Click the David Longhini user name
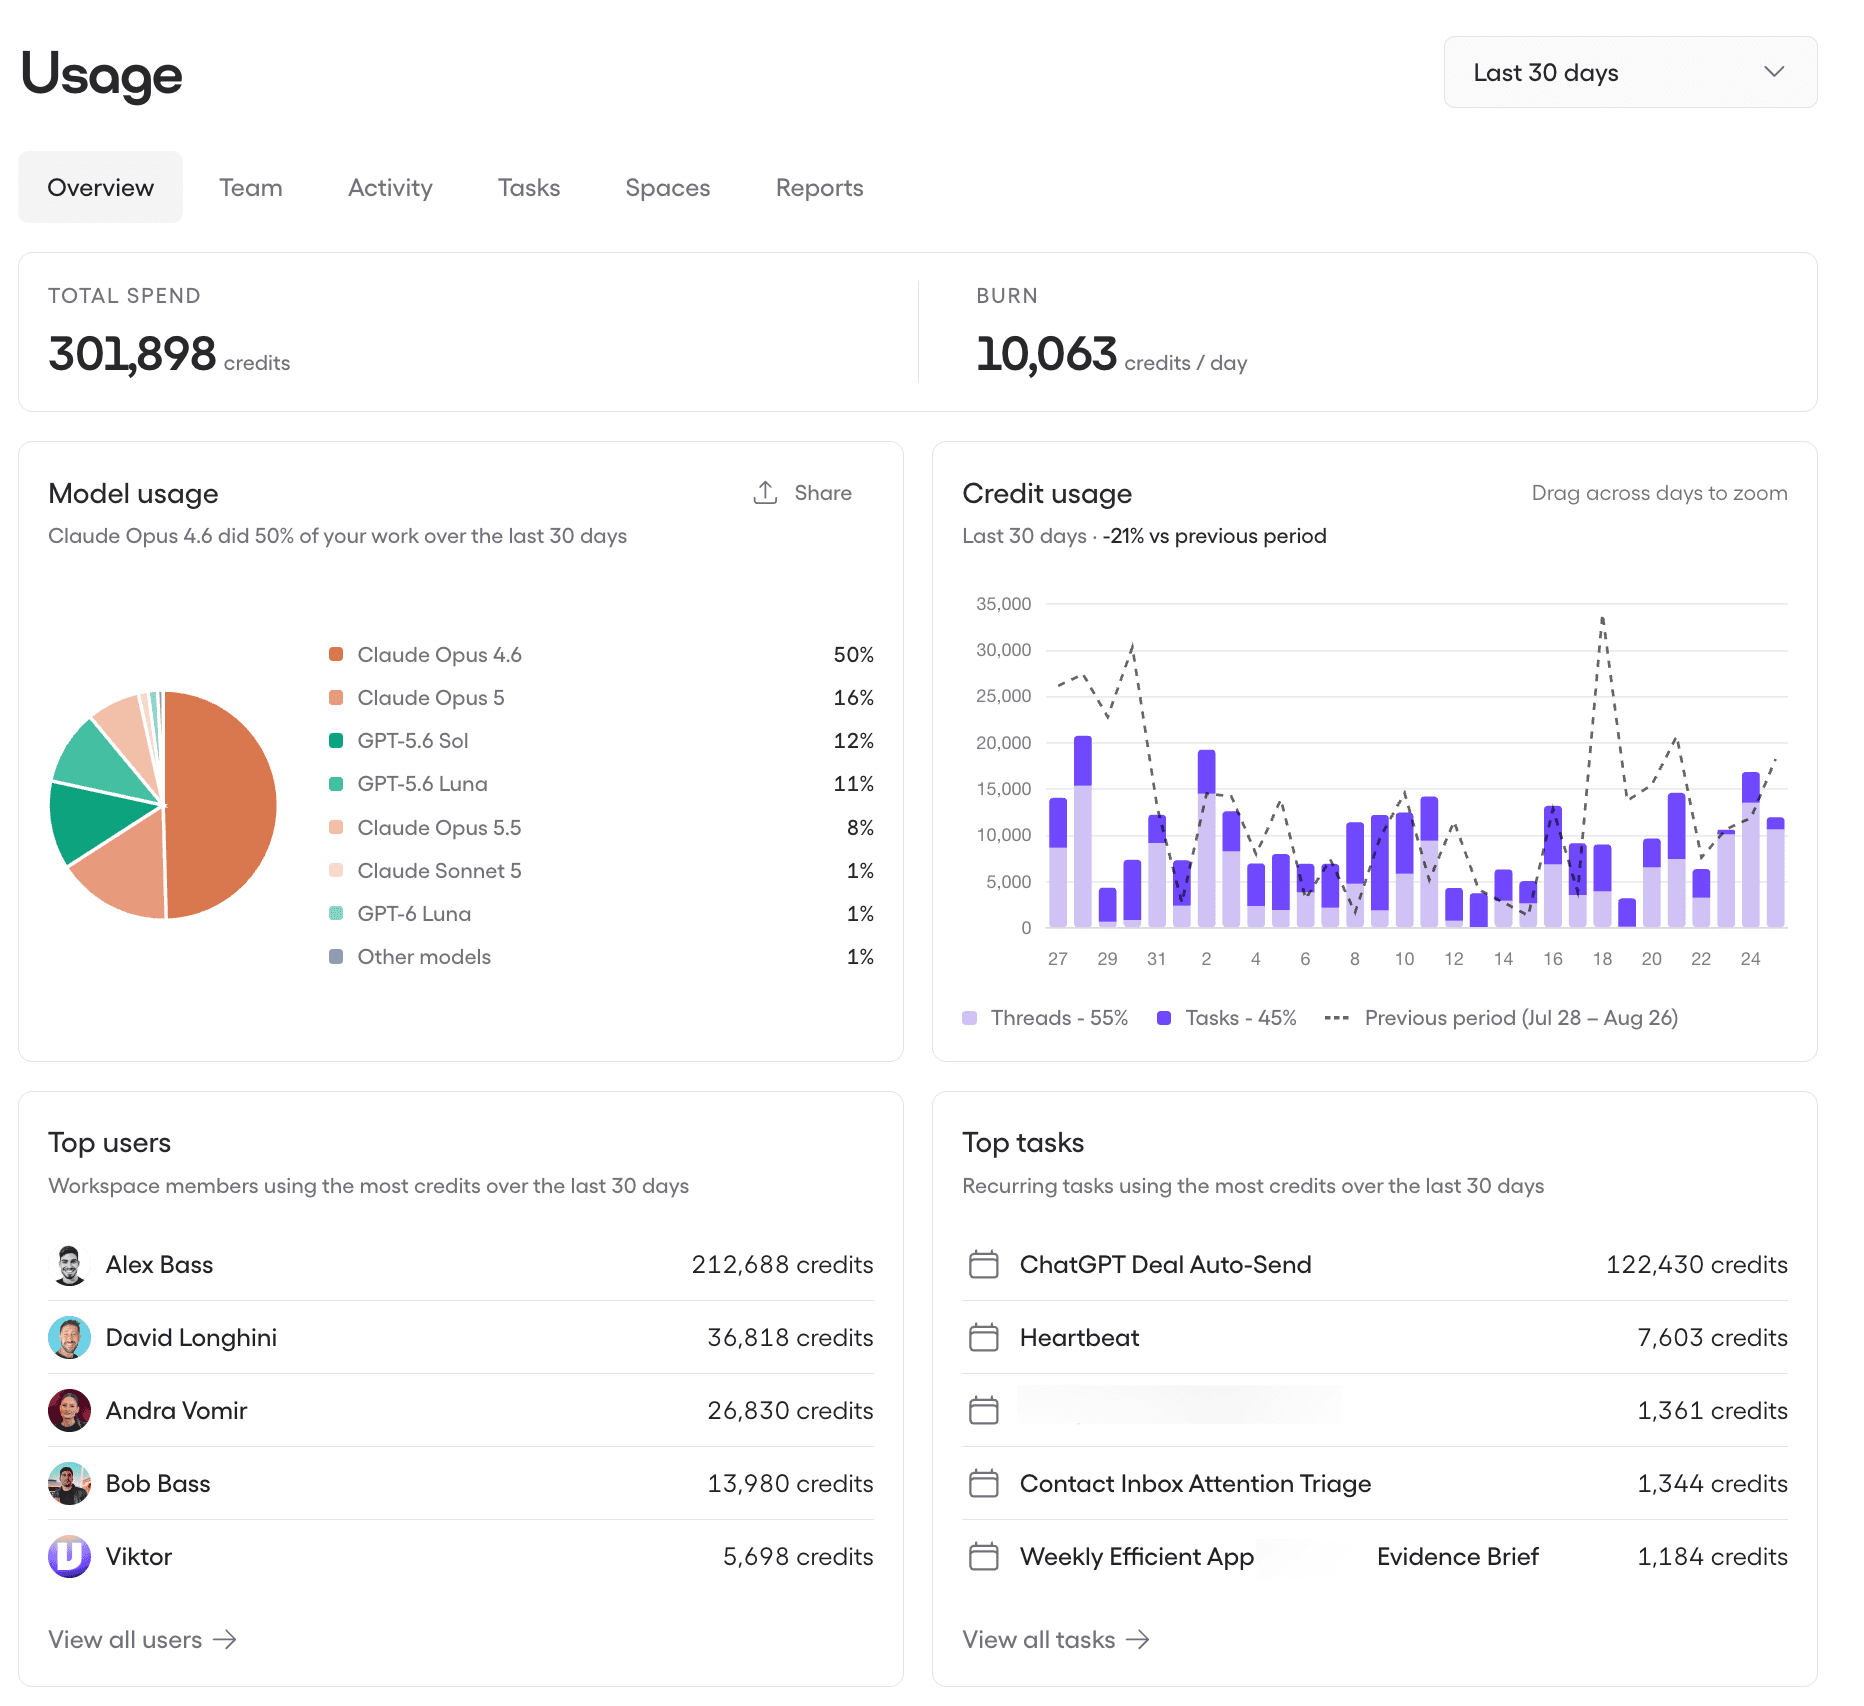 coord(191,1338)
